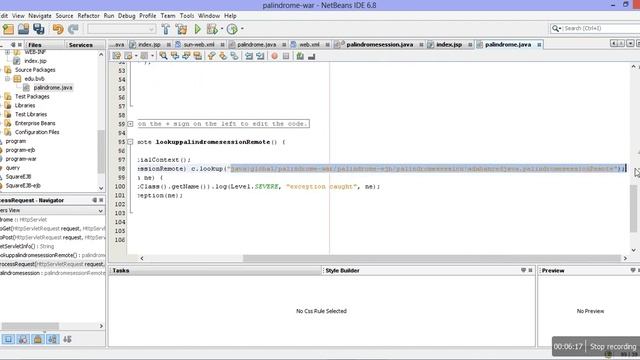
Task: Click the New Project toolbar icon
Action: tap(8, 29)
